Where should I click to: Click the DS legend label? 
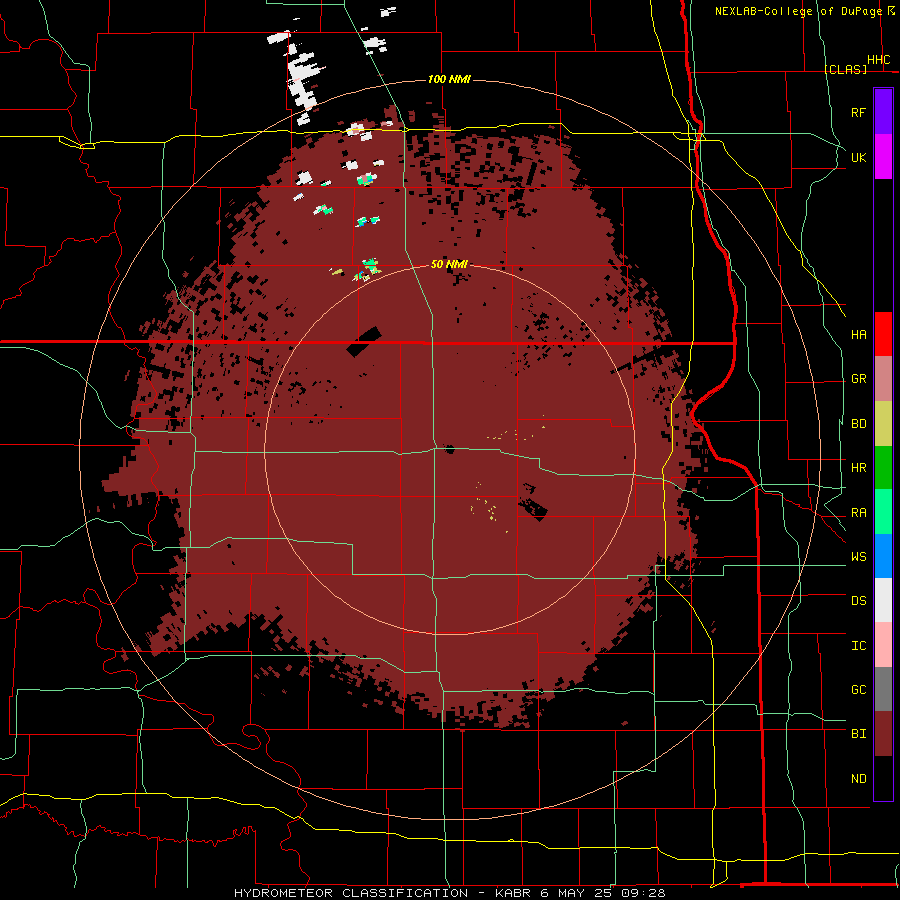858,601
